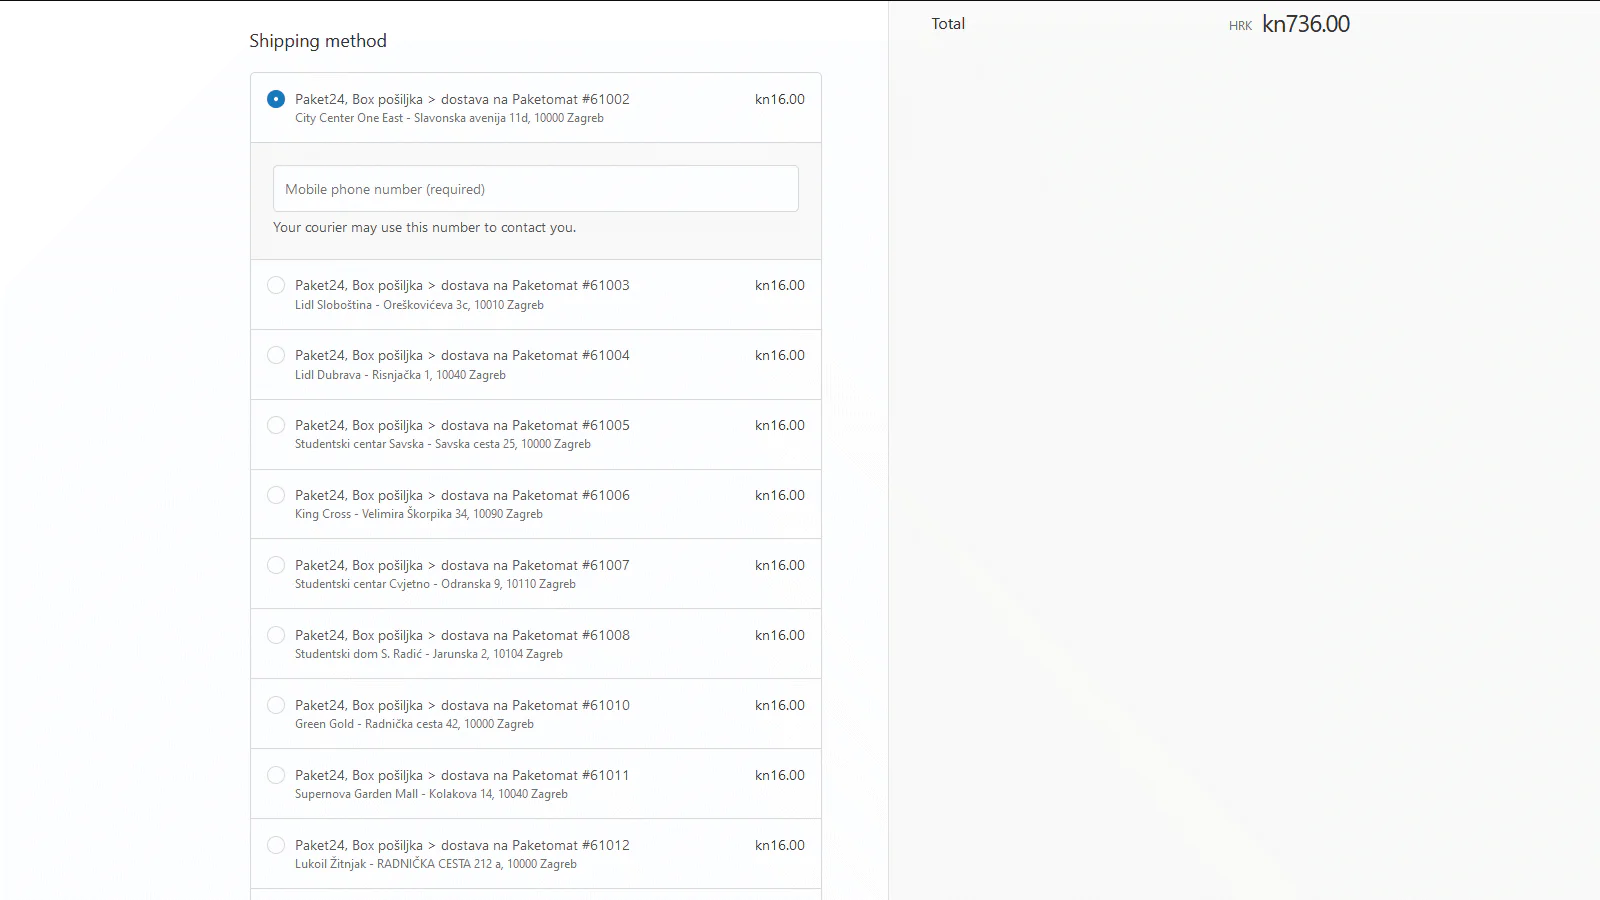This screenshot has height=900, width=1600.
Task: Click Paketomat #61003 option title text
Action: click(x=462, y=285)
